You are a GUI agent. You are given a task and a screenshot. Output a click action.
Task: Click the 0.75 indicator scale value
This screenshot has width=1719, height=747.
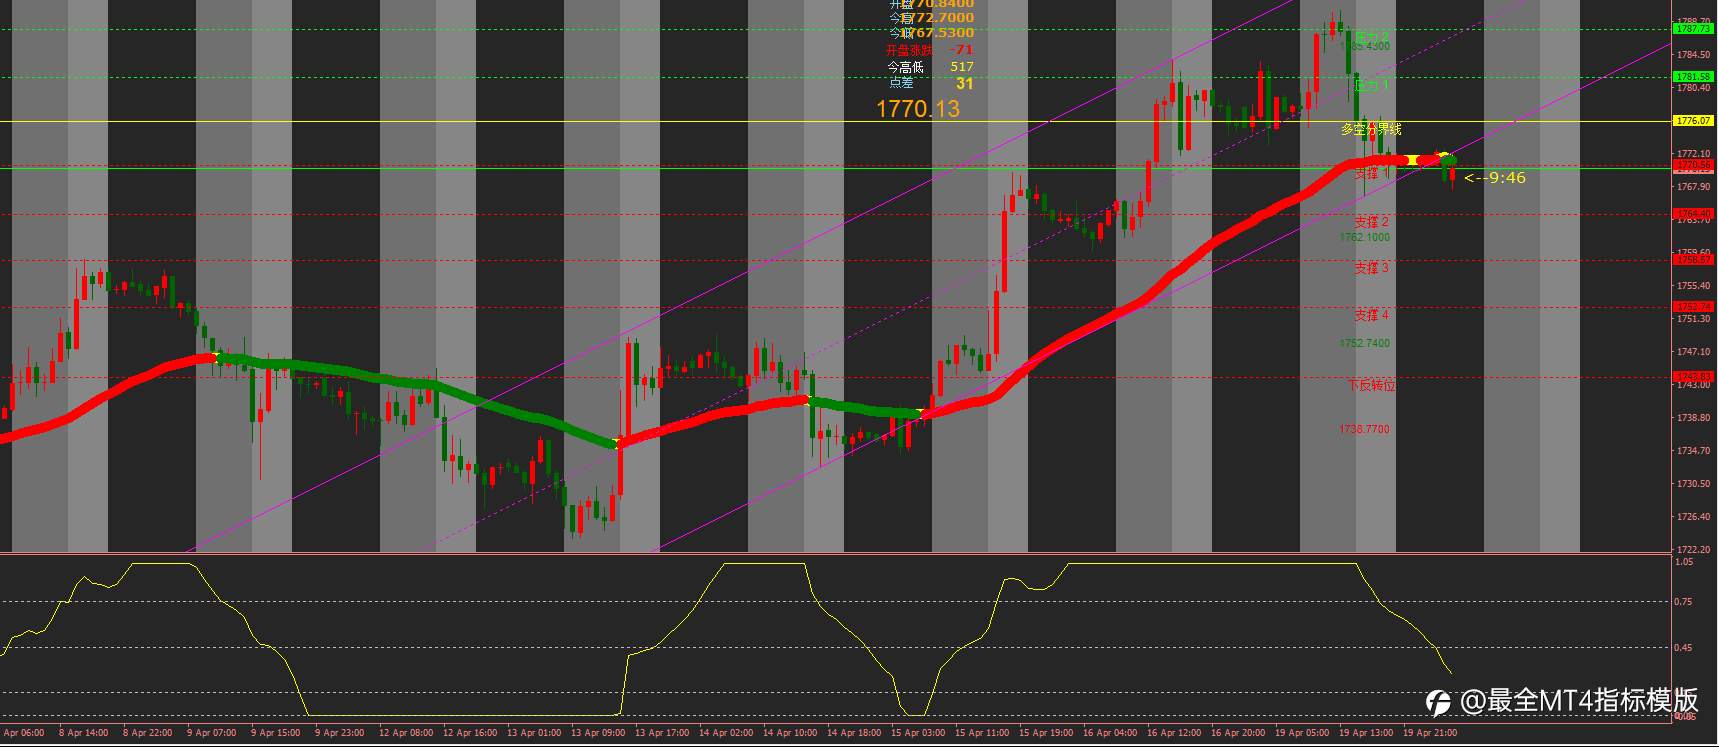1685,601
